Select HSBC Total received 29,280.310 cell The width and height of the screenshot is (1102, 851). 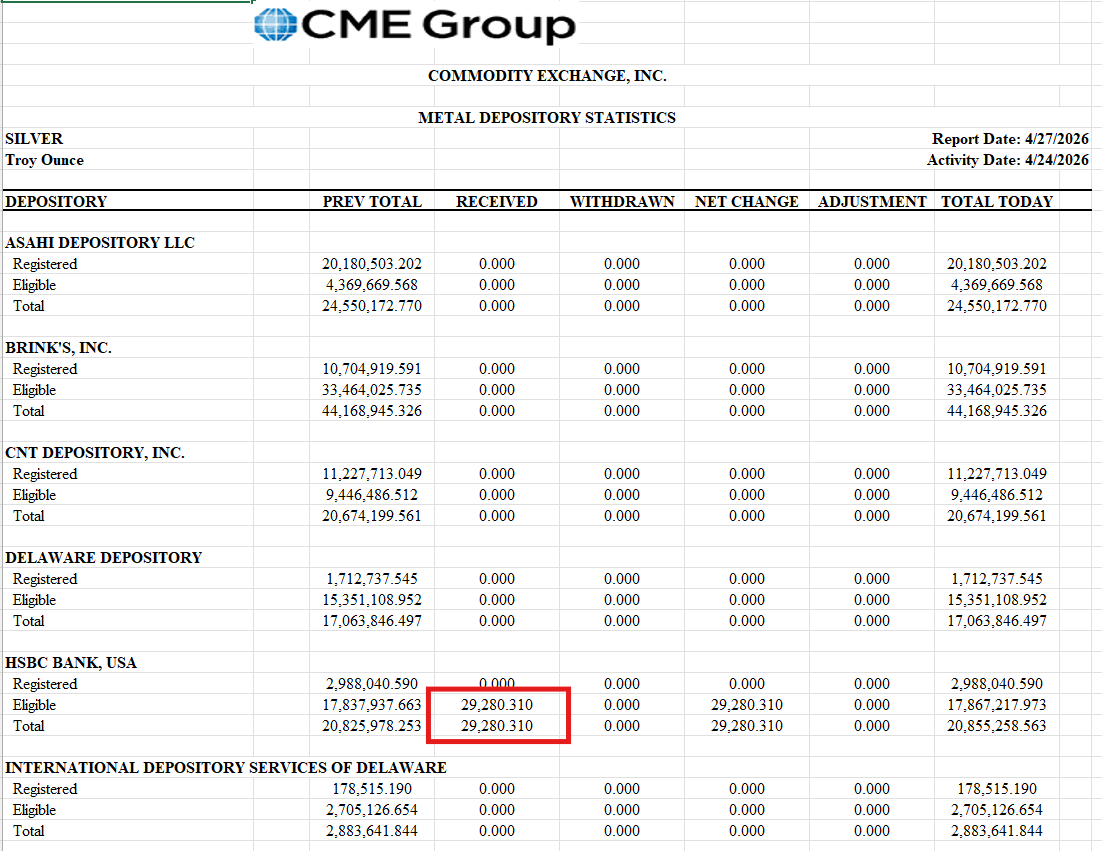click(497, 726)
